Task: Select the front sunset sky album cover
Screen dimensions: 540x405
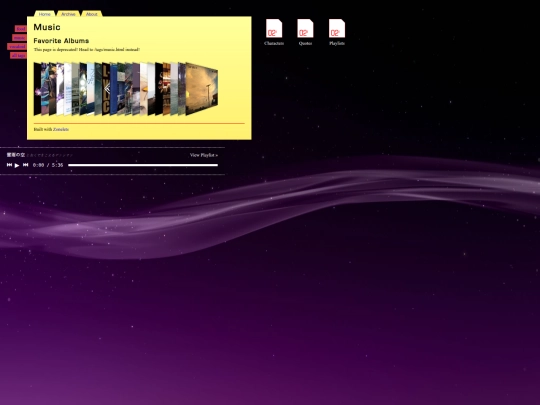Action: (202, 89)
